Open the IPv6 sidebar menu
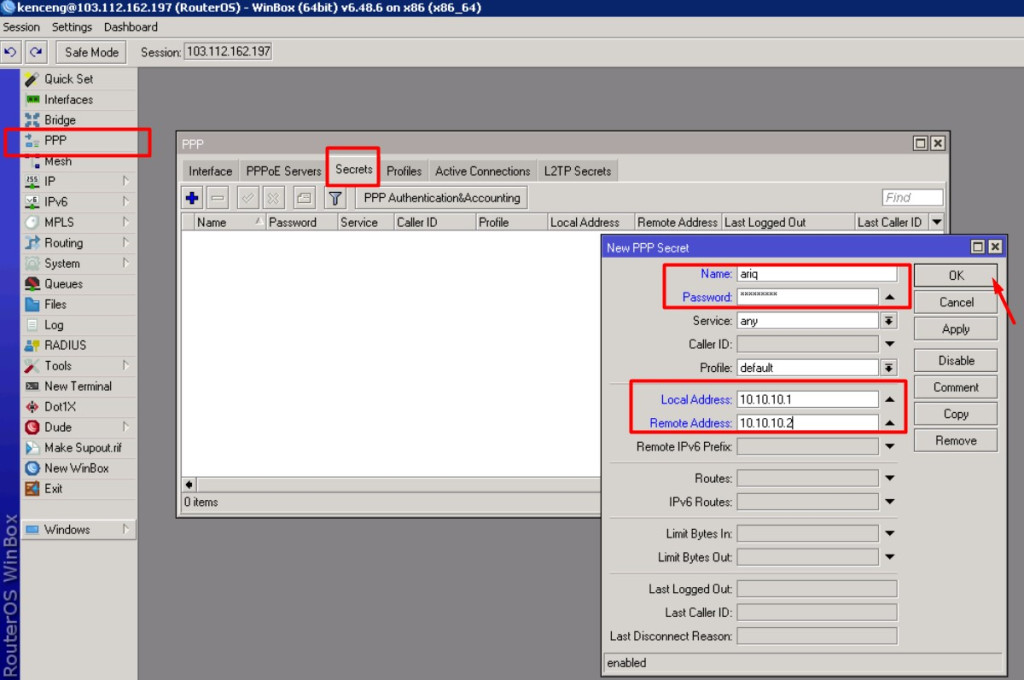1024x680 pixels. [x=78, y=202]
